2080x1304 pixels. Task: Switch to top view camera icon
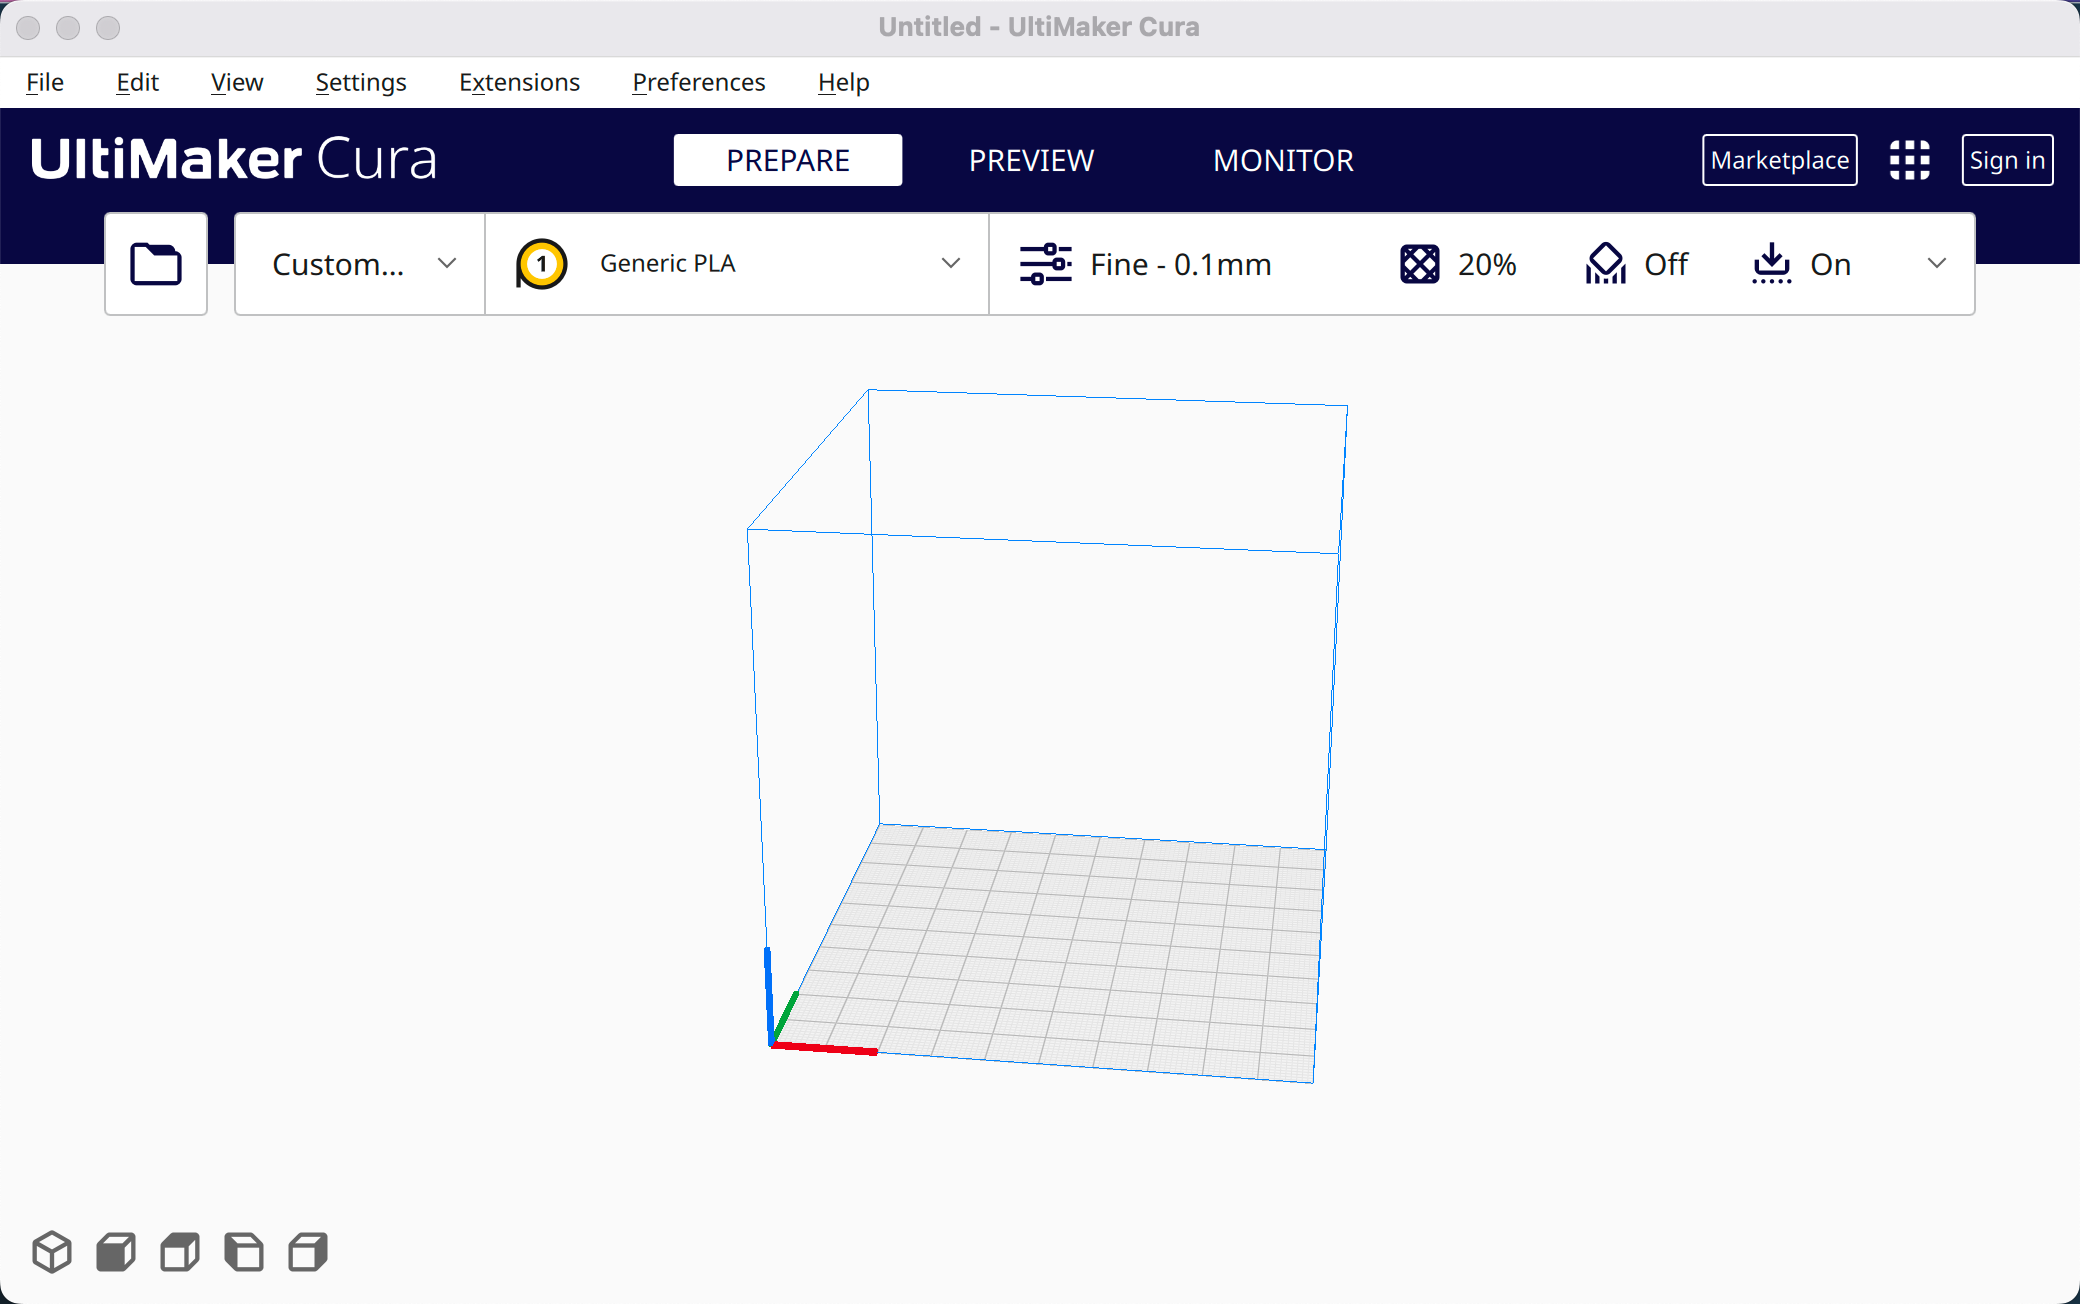[180, 1252]
